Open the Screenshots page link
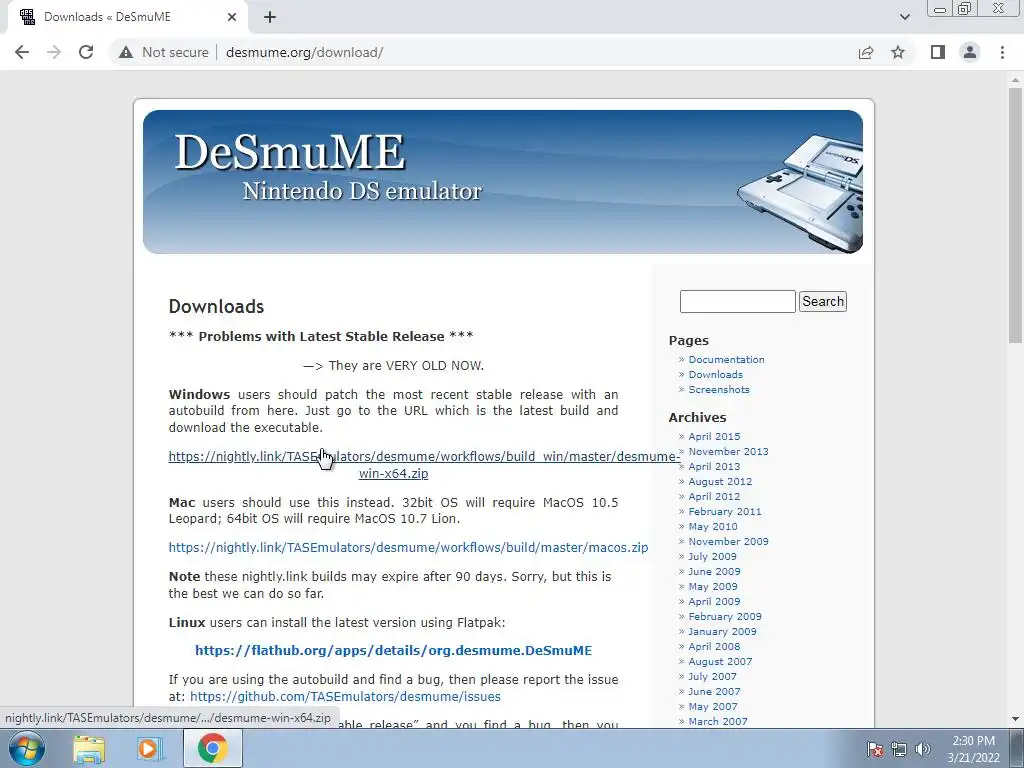The width and height of the screenshot is (1024, 768). click(x=718, y=389)
